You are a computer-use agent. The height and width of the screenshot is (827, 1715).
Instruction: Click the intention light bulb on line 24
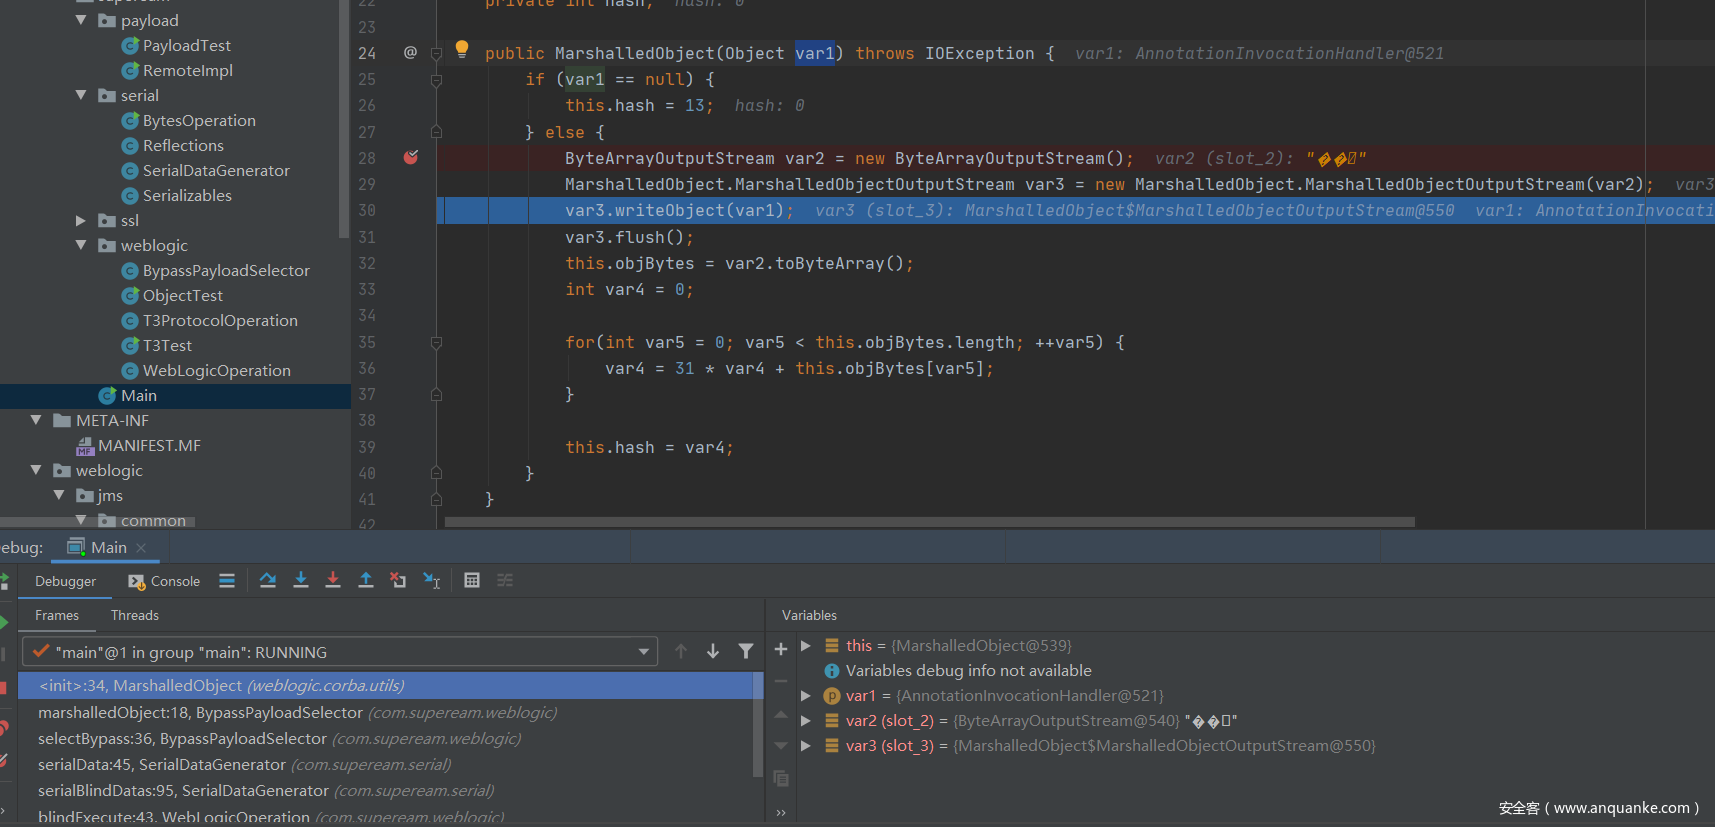click(x=462, y=49)
